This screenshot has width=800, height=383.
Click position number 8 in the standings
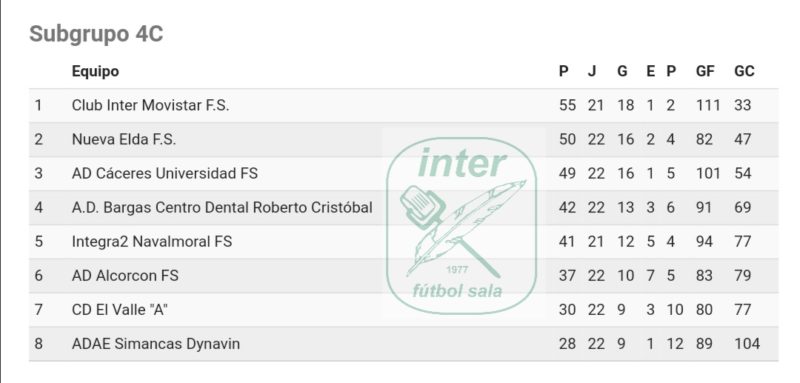point(39,344)
